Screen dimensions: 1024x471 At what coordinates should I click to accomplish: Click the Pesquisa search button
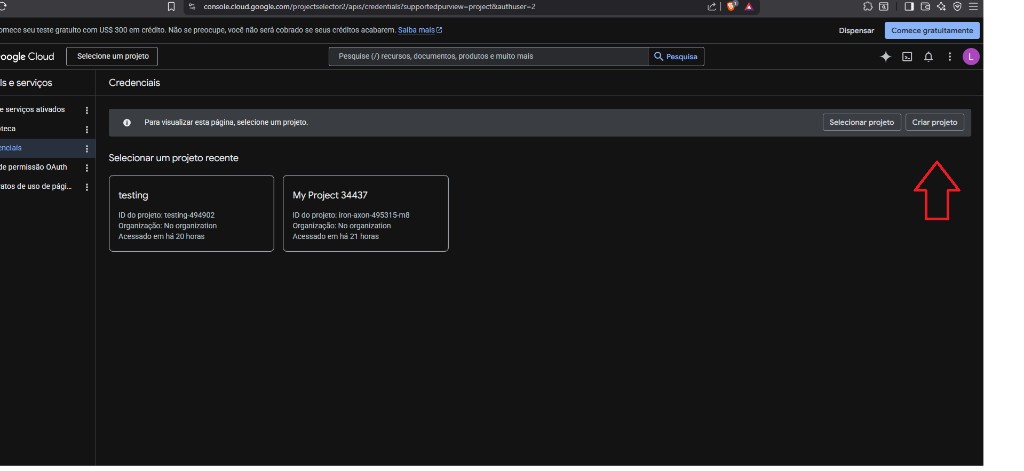[x=676, y=57]
